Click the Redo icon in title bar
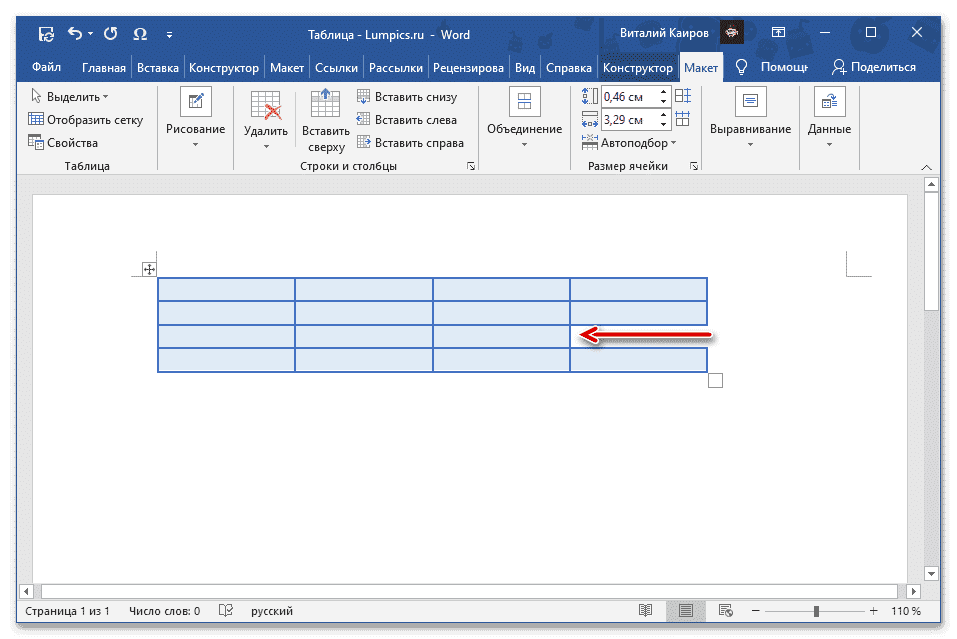 click(111, 35)
